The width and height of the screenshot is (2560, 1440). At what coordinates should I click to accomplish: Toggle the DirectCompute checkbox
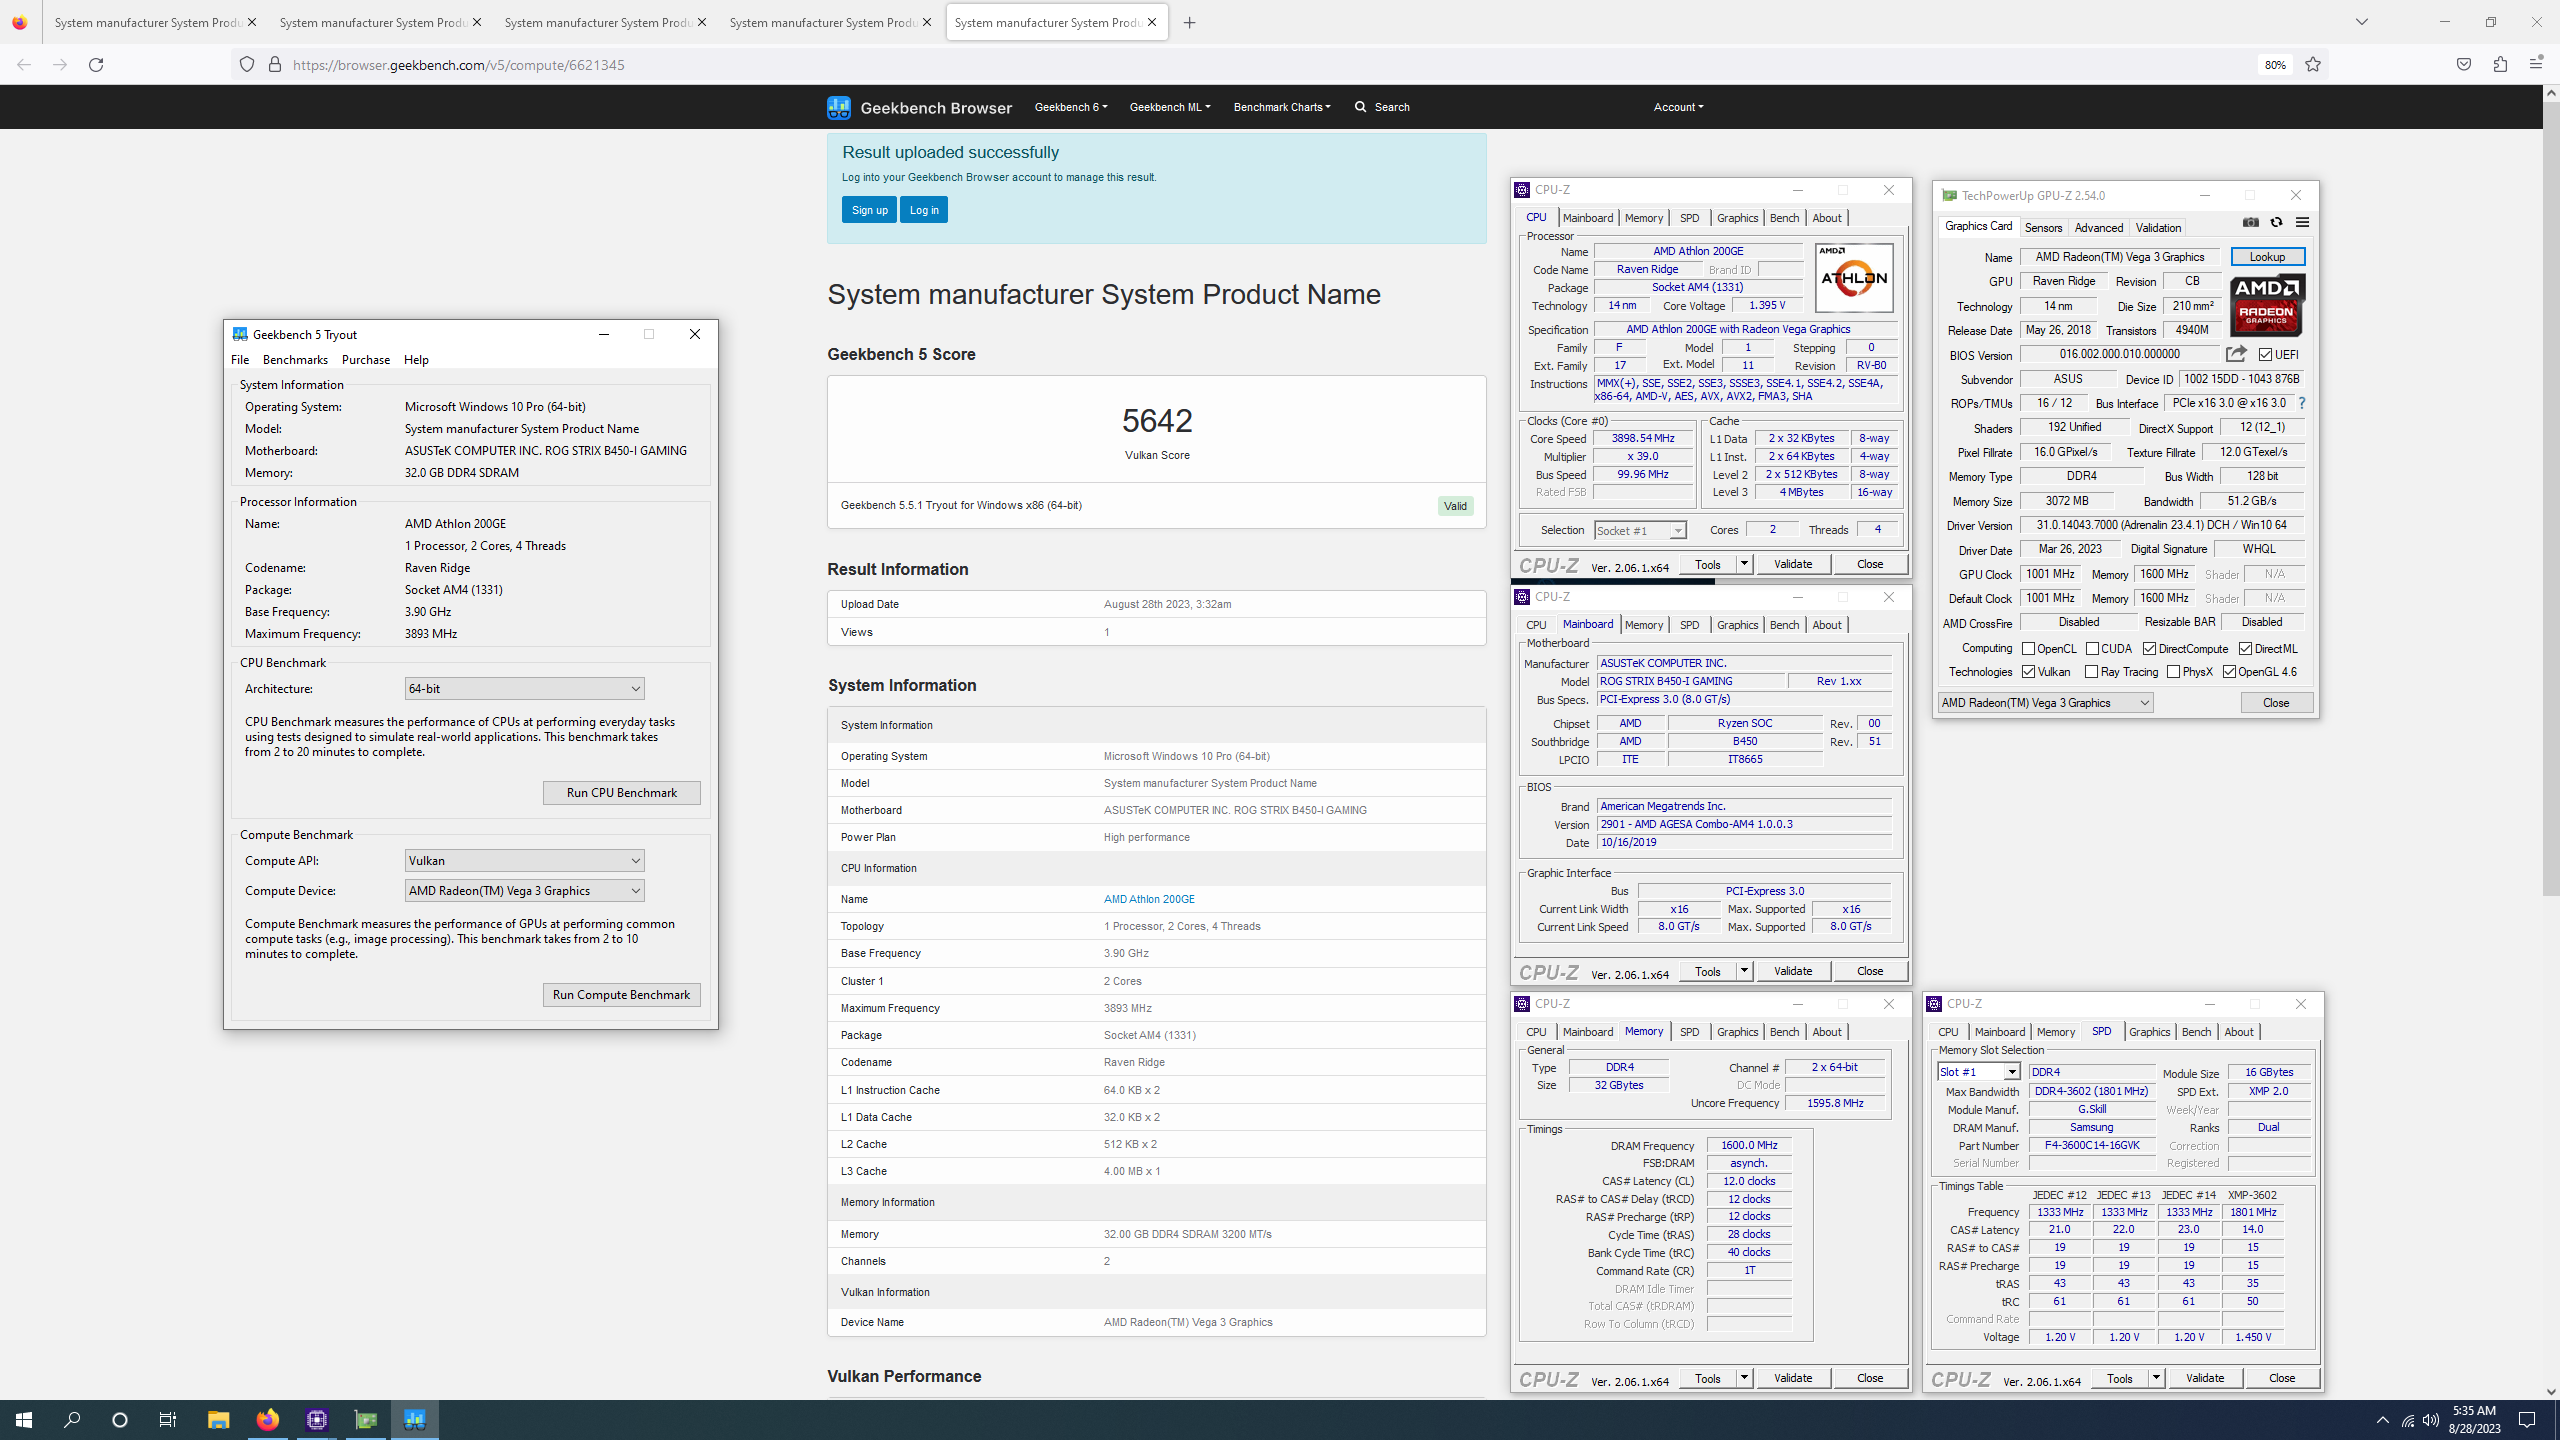pos(2149,649)
